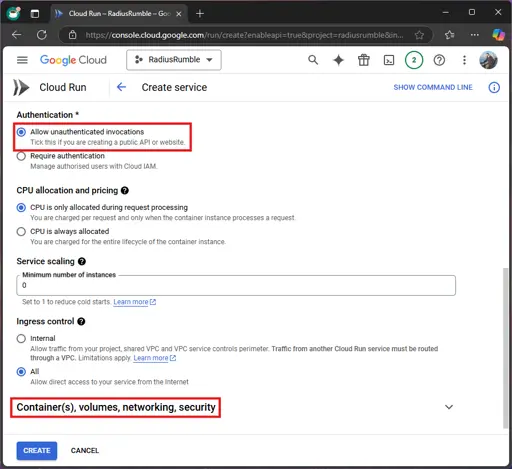Open the info panel circle icon
The height and width of the screenshot is (469, 512).
point(494,87)
